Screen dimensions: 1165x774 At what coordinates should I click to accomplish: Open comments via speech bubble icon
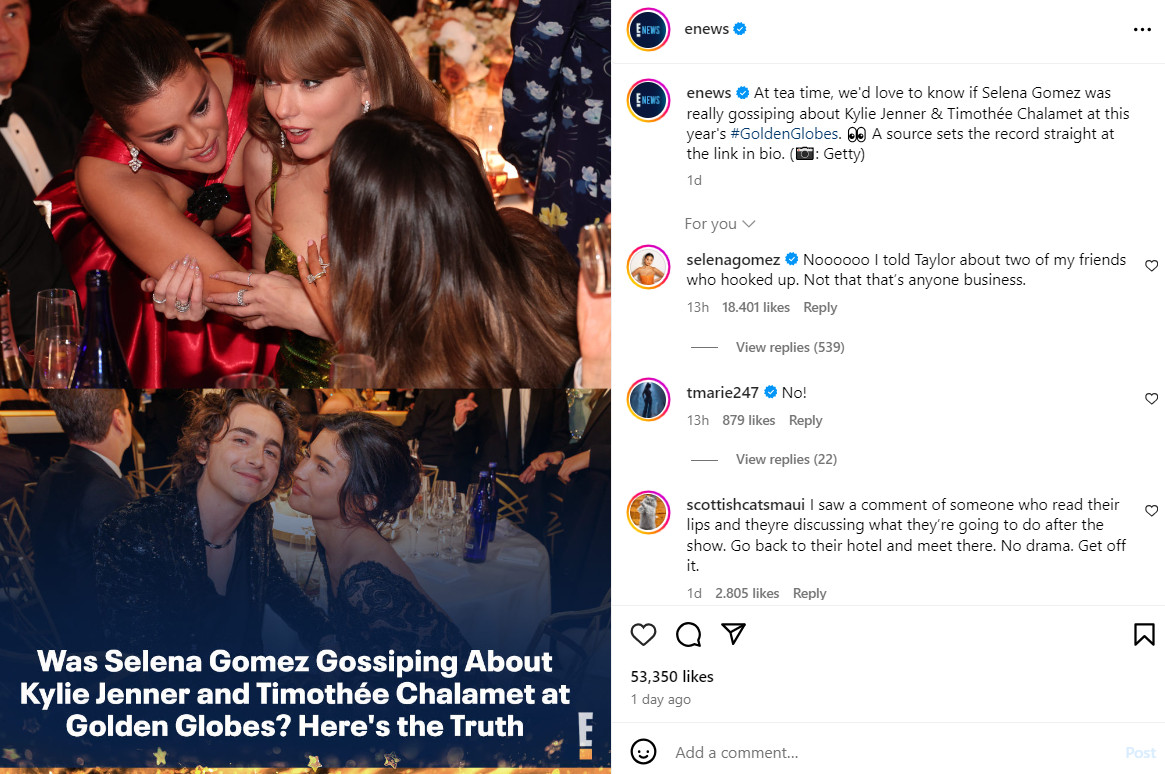tap(688, 634)
